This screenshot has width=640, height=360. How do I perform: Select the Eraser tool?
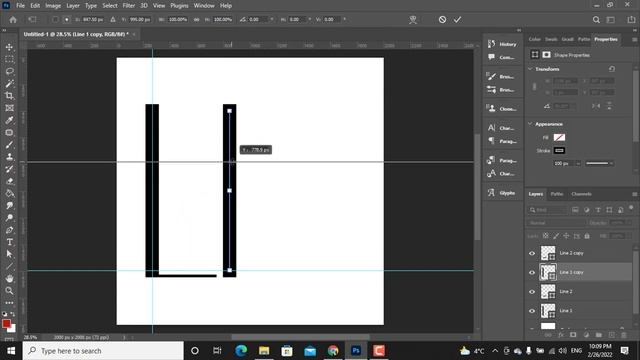(x=9, y=181)
